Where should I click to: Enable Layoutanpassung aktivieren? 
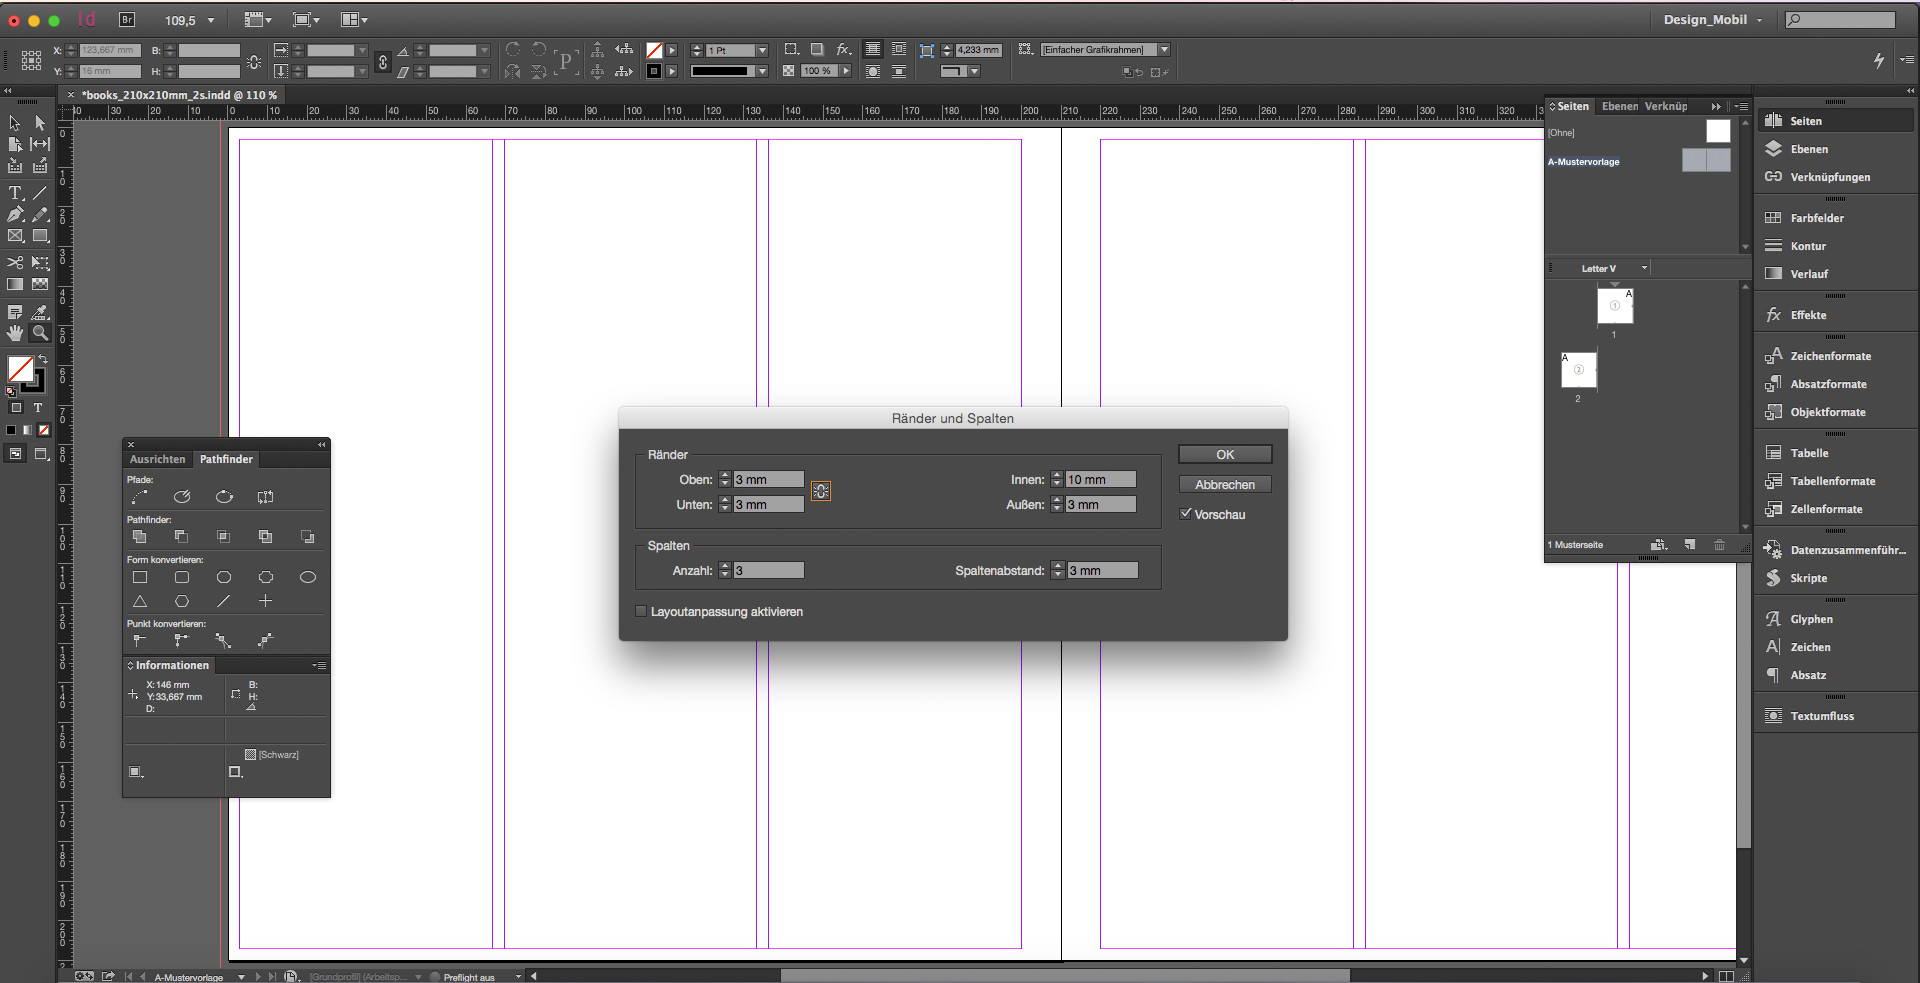640,611
